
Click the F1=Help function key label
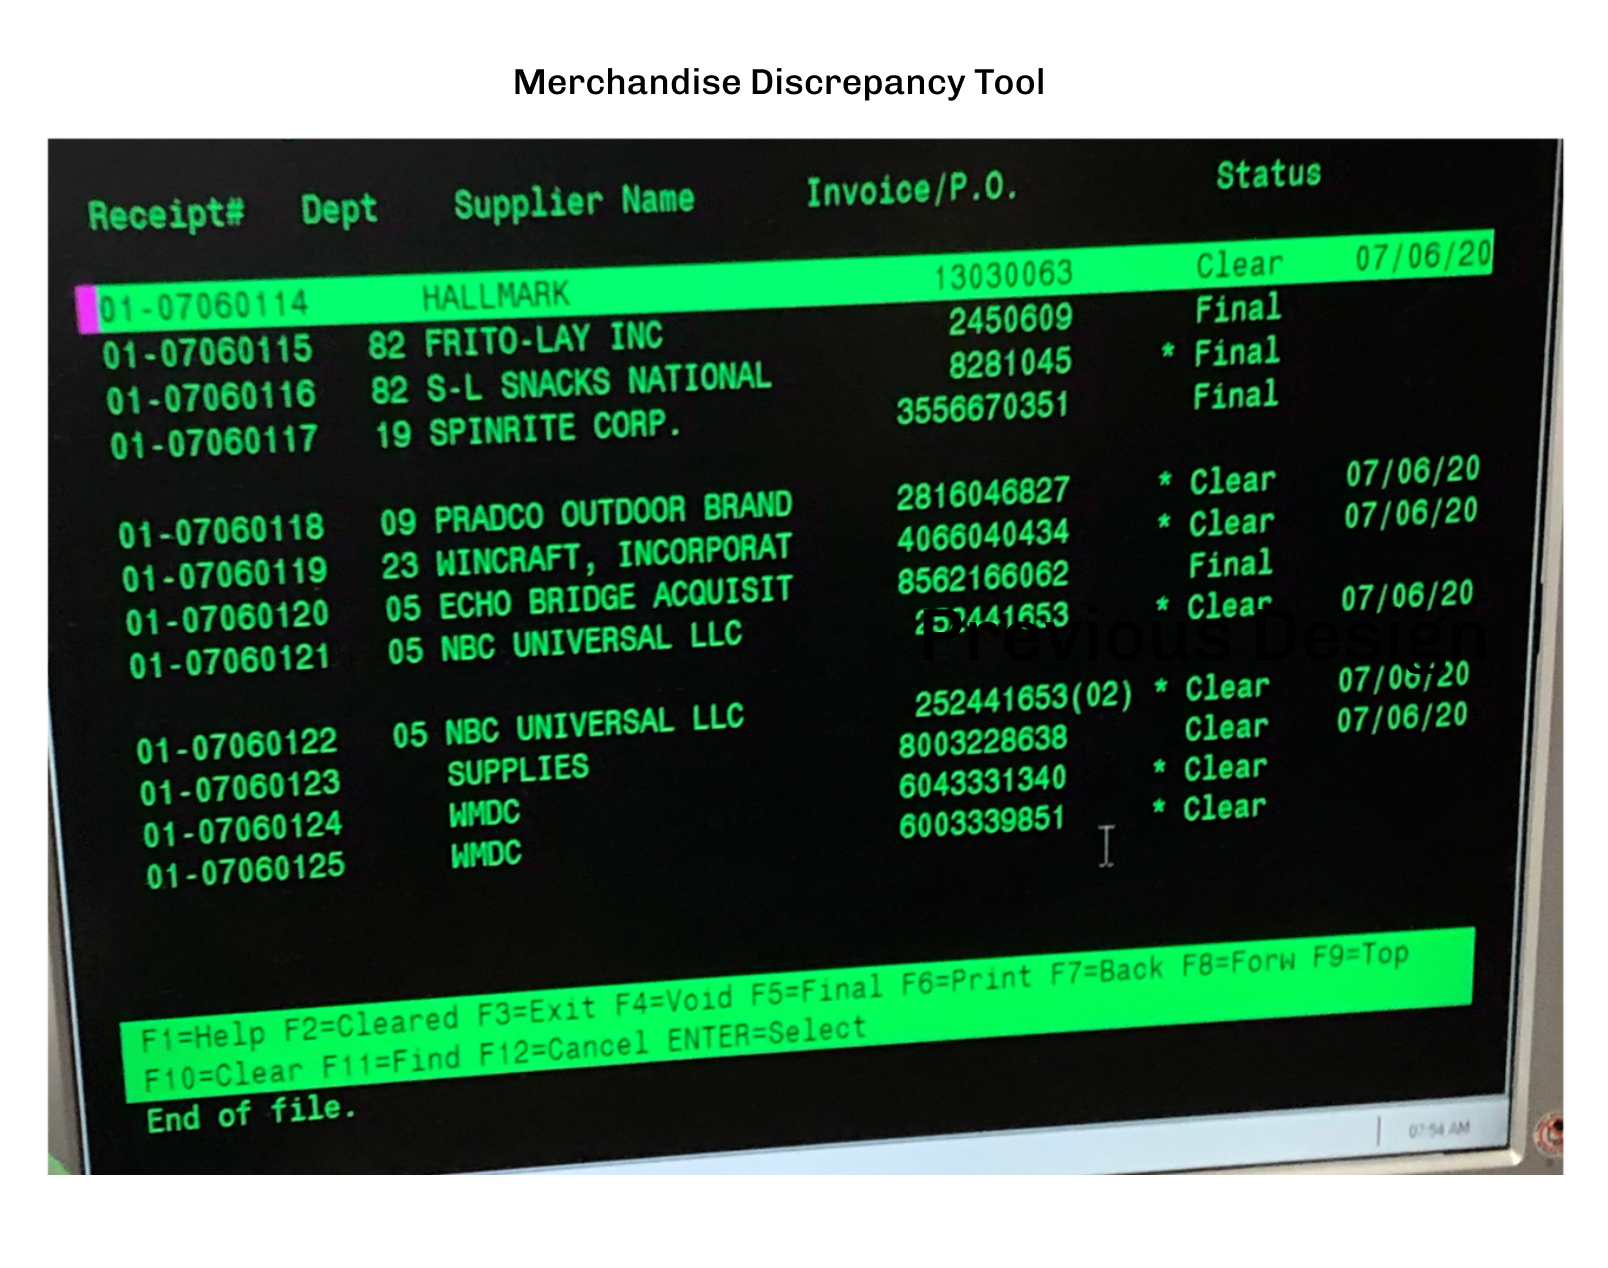coord(203,1036)
